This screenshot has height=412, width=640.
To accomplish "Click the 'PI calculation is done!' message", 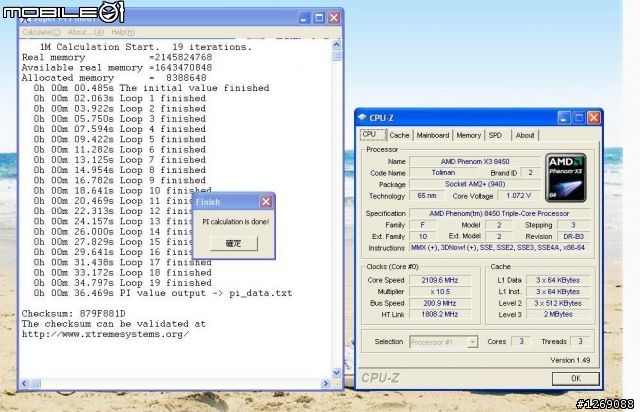I will 236,222.
